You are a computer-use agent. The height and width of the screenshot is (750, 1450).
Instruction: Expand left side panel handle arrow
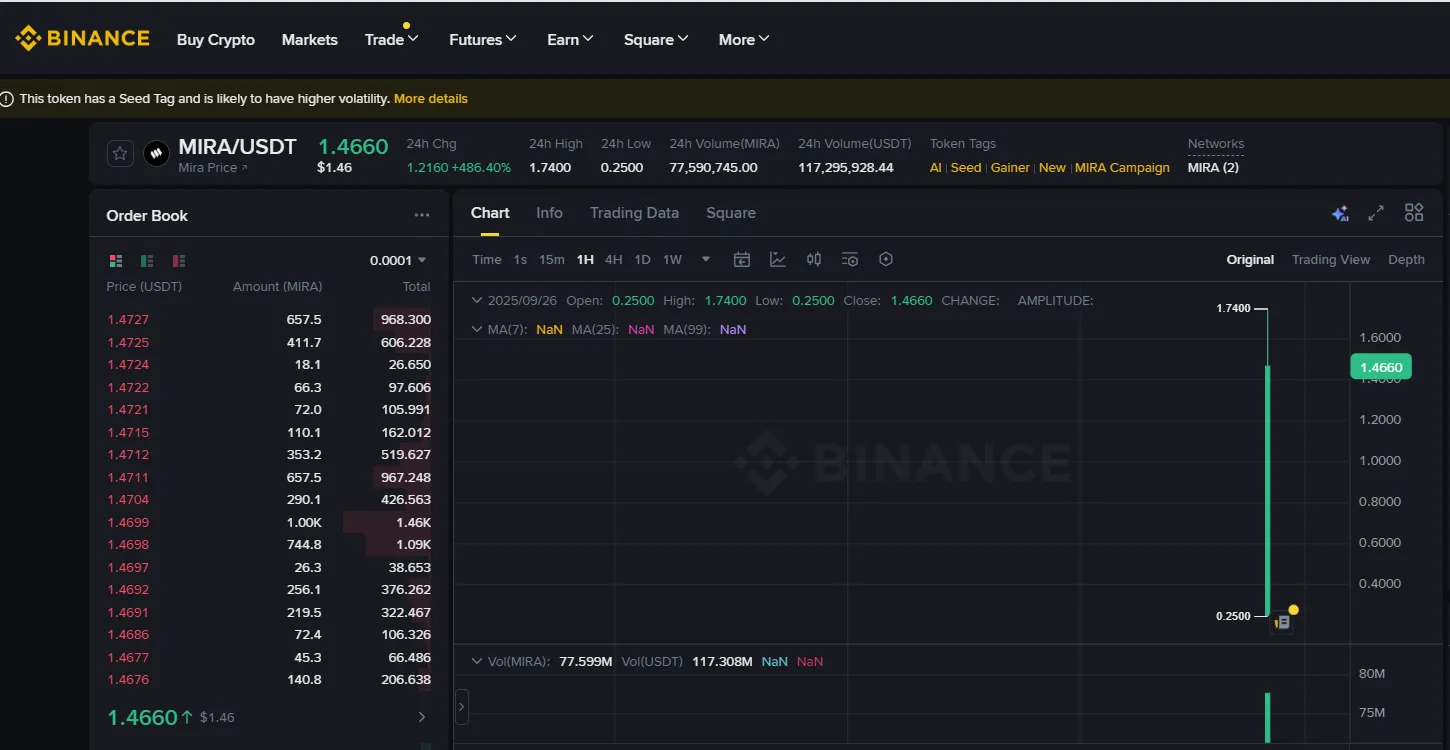click(x=461, y=706)
